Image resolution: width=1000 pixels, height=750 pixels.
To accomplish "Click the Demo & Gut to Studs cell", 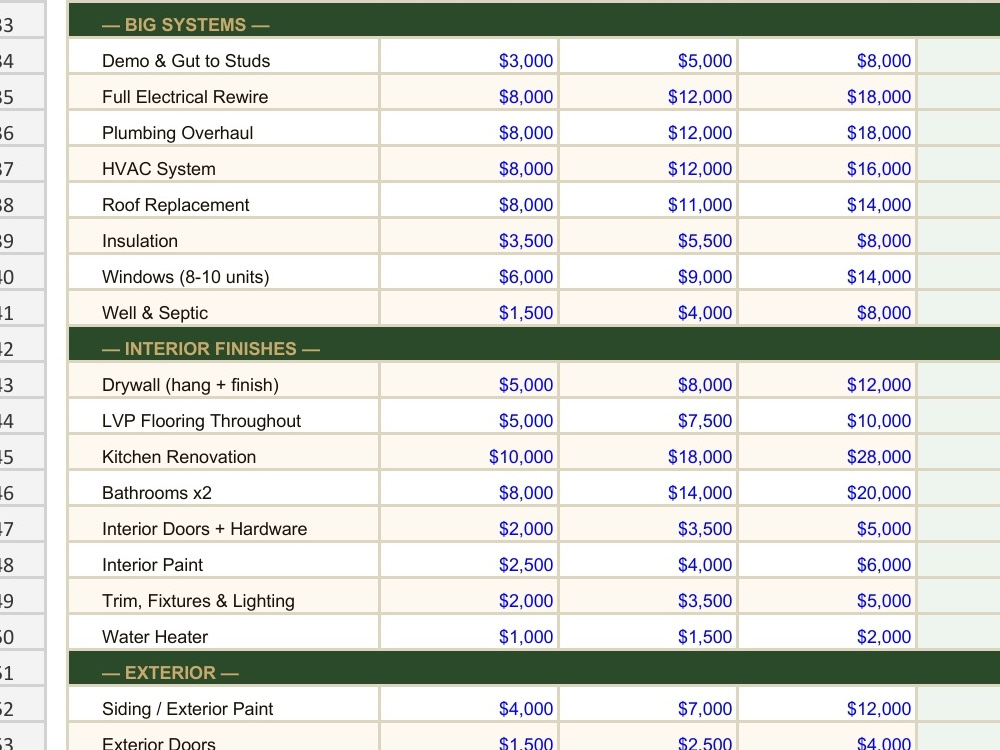I will [224, 56].
